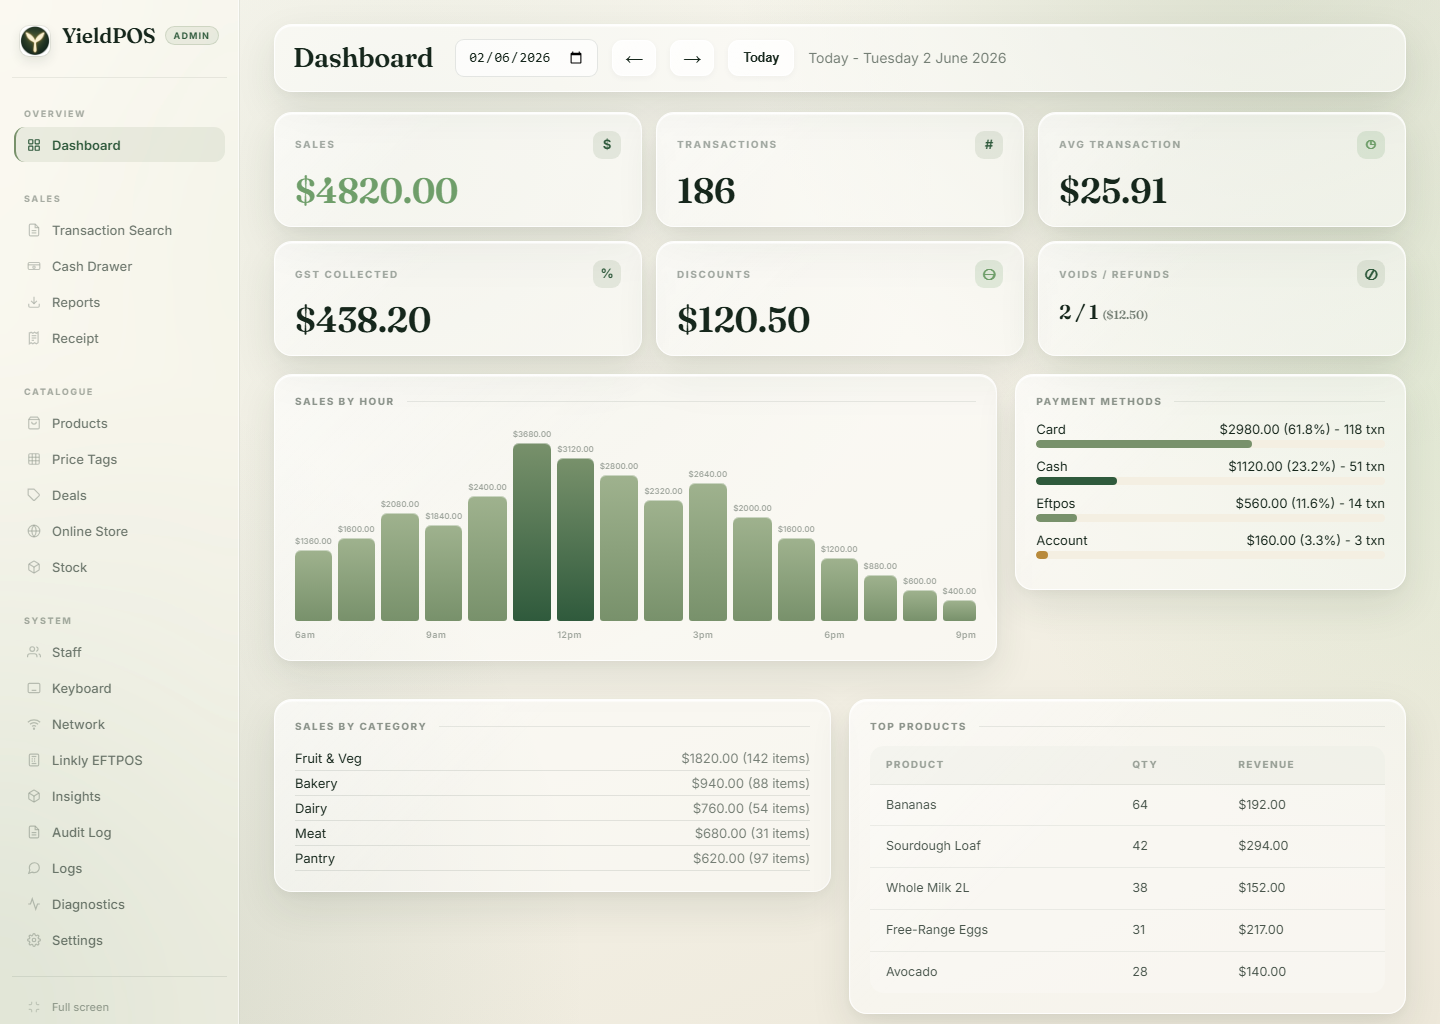The height and width of the screenshot is (1024, 1440).
Task: Click the Bananas product row
Action: click(x=1127, y=805)
